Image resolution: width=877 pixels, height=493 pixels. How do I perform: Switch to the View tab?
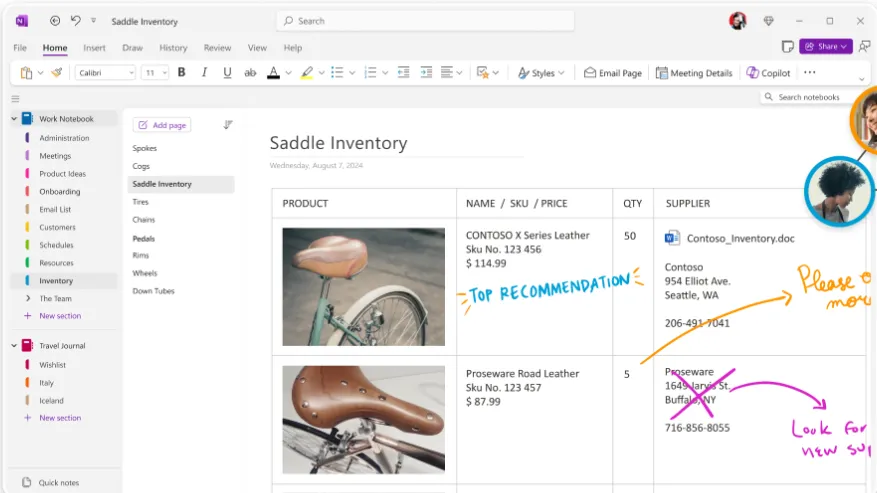click(x=257, y=48)
